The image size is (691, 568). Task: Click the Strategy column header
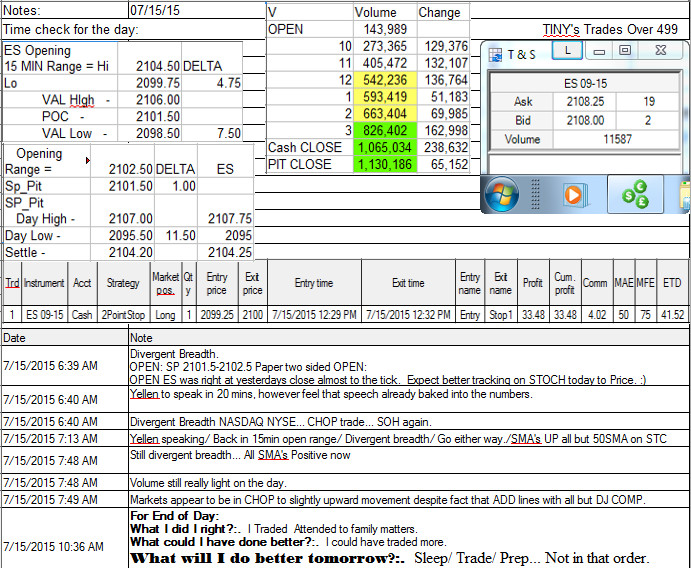click(x=123, y=283)
